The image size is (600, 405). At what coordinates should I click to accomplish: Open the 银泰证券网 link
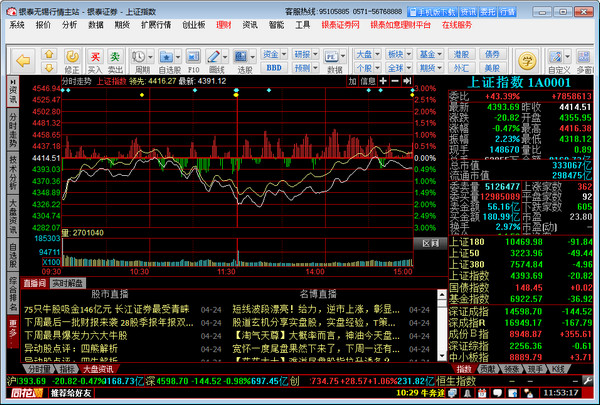(x=340, y=25)
